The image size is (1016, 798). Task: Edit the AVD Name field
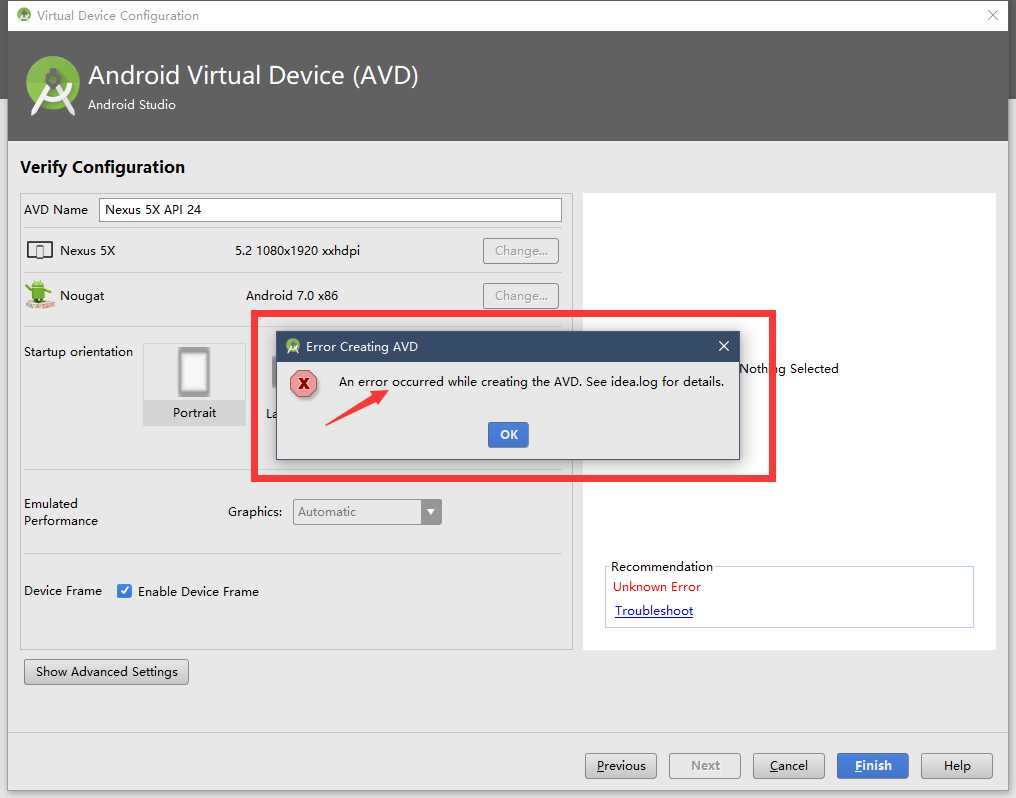pos(330,210)
